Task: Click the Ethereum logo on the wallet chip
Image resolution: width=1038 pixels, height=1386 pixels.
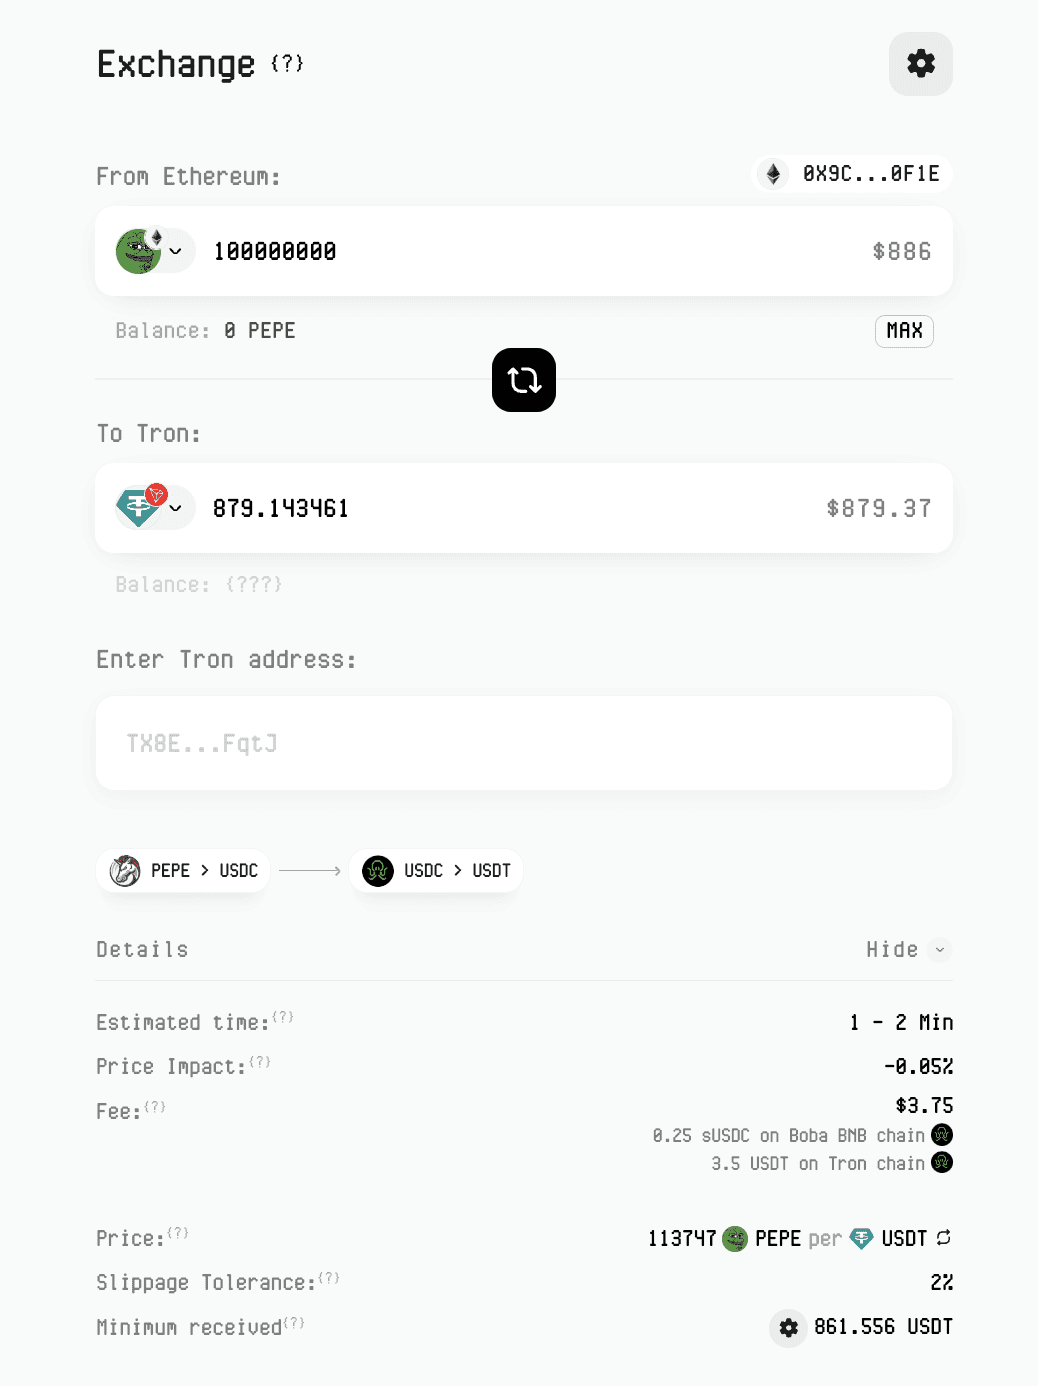Action: coord(774,173)
